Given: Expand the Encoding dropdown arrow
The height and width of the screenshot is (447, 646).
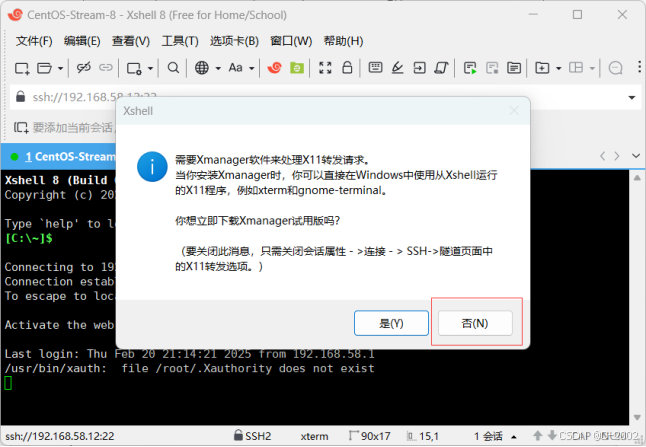Looking at the screenshot, I should click(218, 68).
